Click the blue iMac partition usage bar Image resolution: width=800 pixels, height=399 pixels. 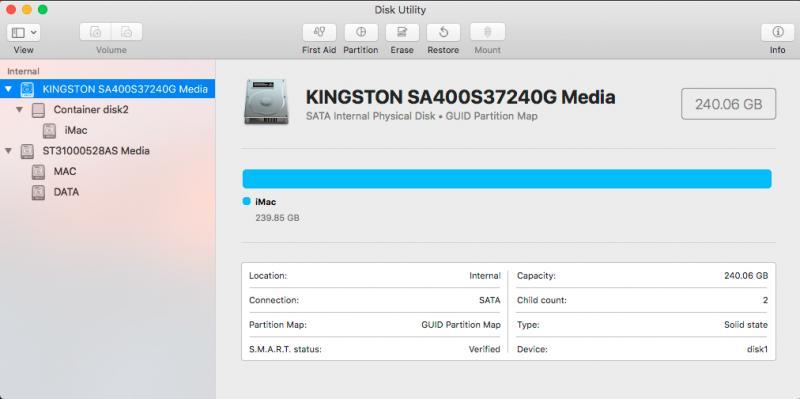tap(507, 179)
